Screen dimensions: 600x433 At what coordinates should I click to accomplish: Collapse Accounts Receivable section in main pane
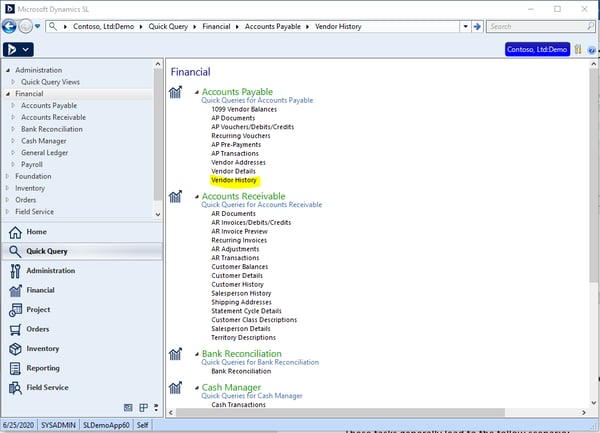[197, 197]
